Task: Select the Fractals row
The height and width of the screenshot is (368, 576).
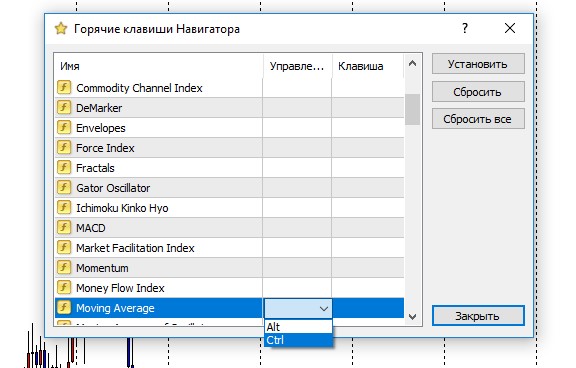Action: coord(229,168)
